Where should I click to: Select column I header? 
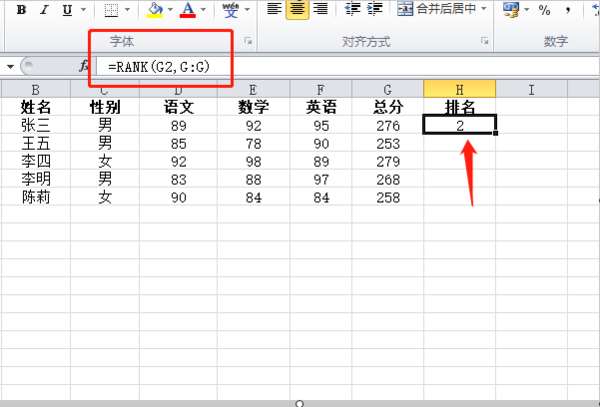pyautogui.click(x=531, y=90)
